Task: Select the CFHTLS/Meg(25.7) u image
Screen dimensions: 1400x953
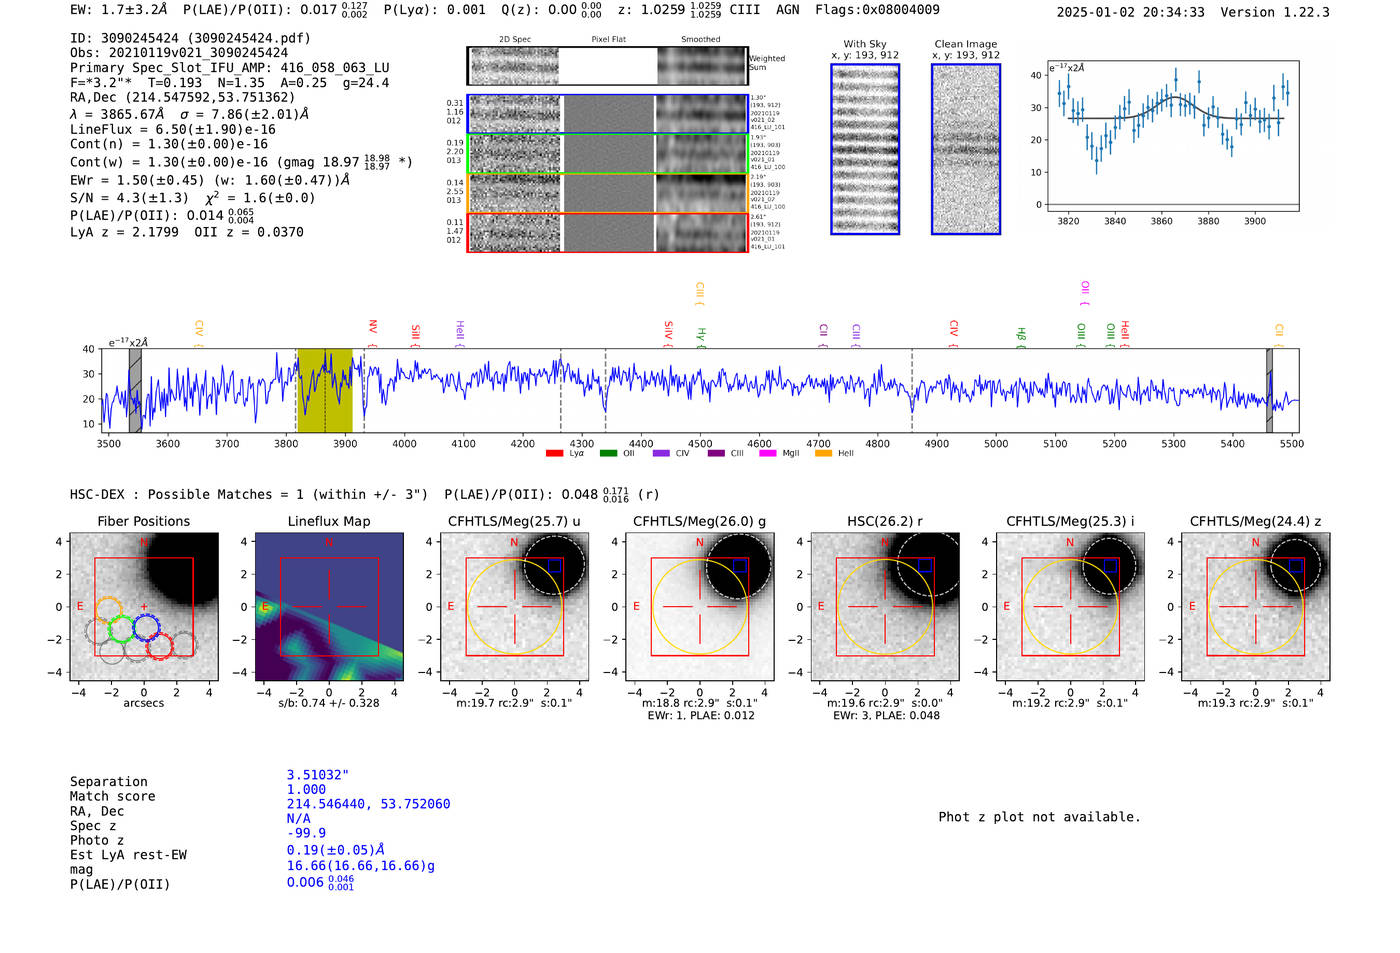Action: 514,607
